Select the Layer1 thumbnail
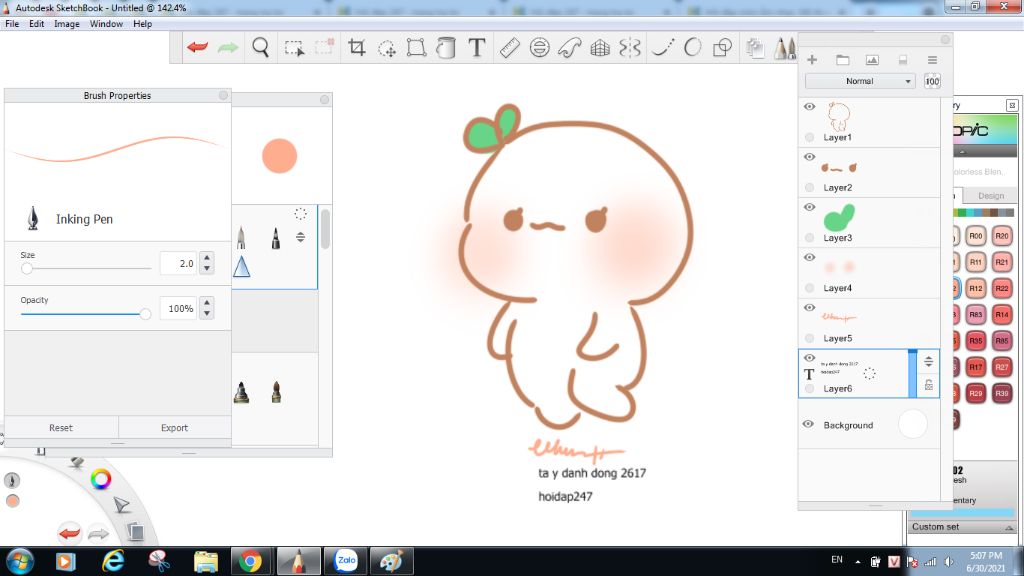1024x576 pixels. tap(839, 117)
